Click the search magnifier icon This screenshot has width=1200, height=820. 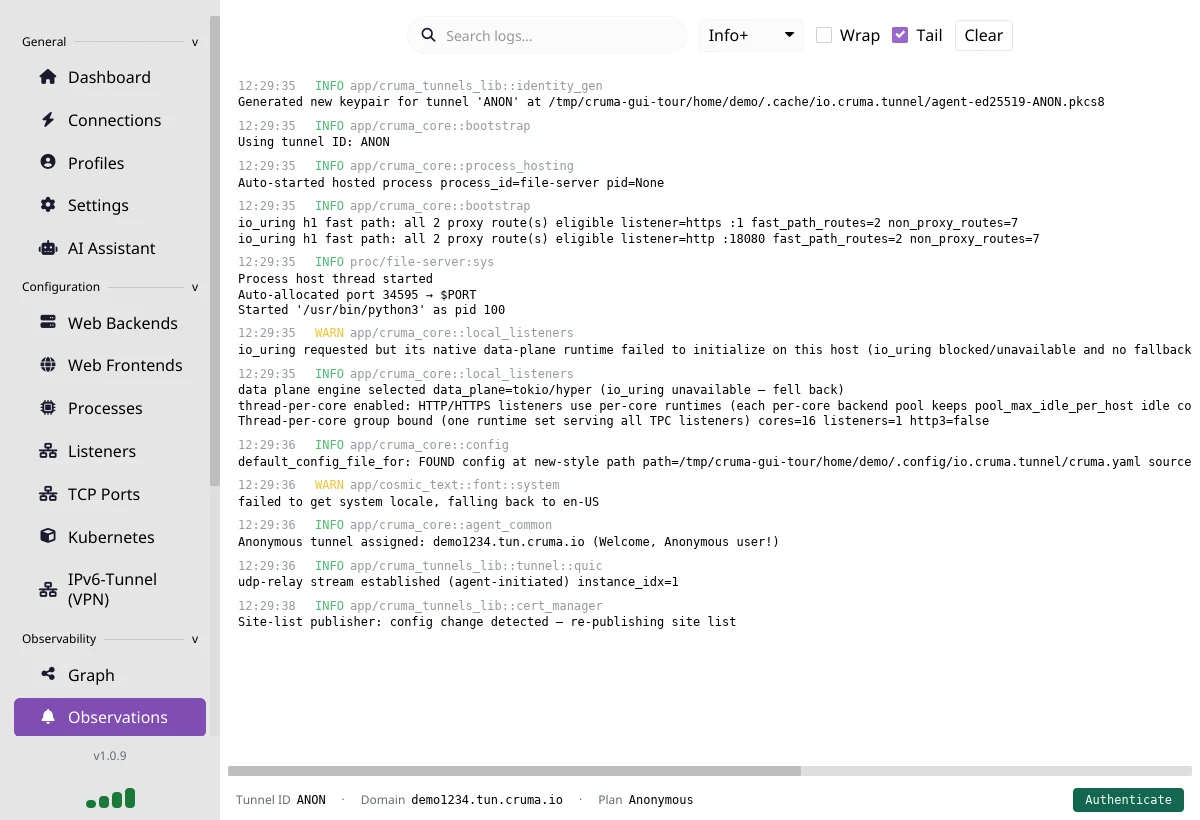(428, 35)
